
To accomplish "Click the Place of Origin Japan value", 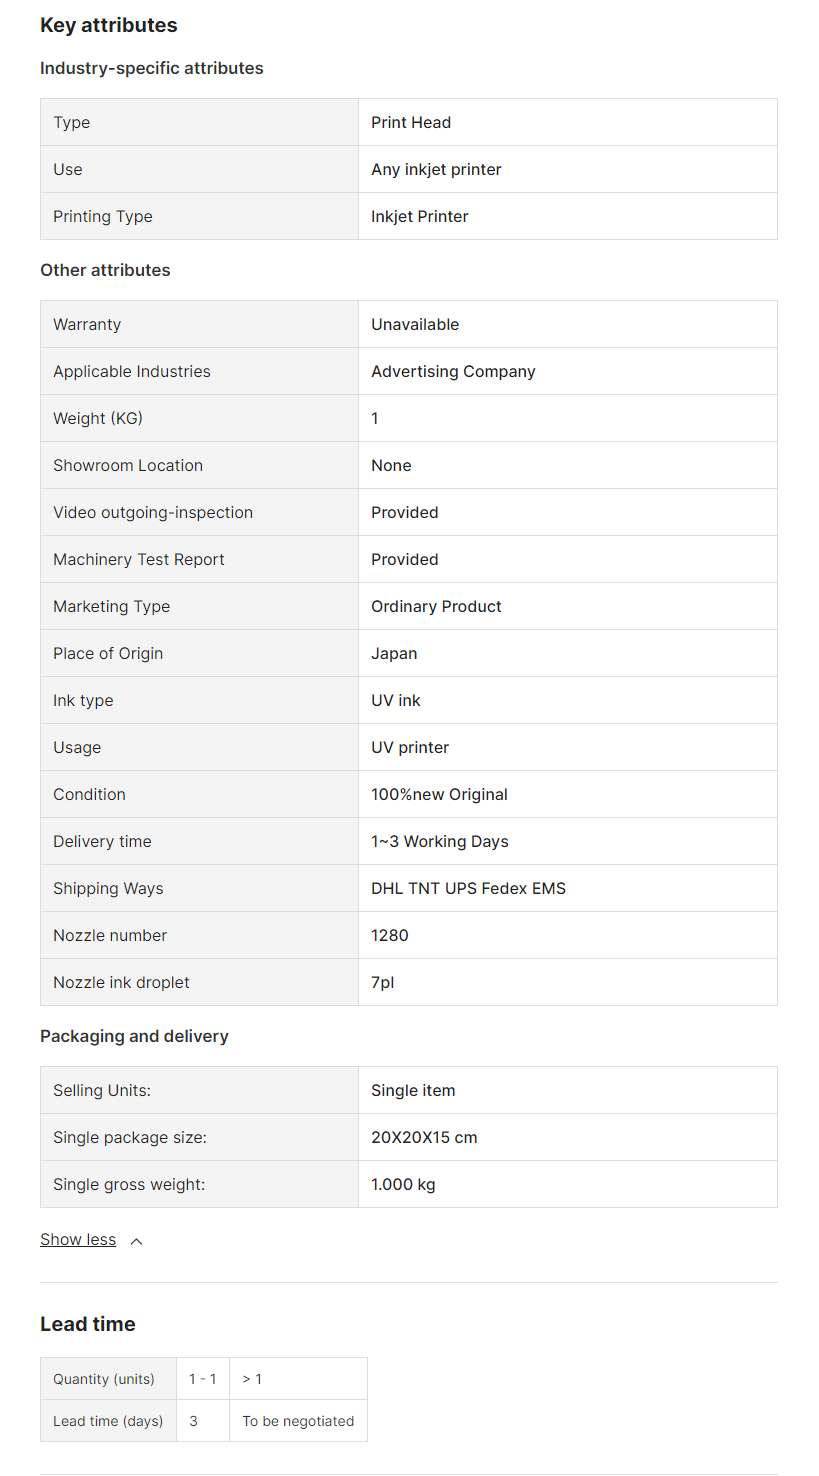I will [x=394, y=653].
